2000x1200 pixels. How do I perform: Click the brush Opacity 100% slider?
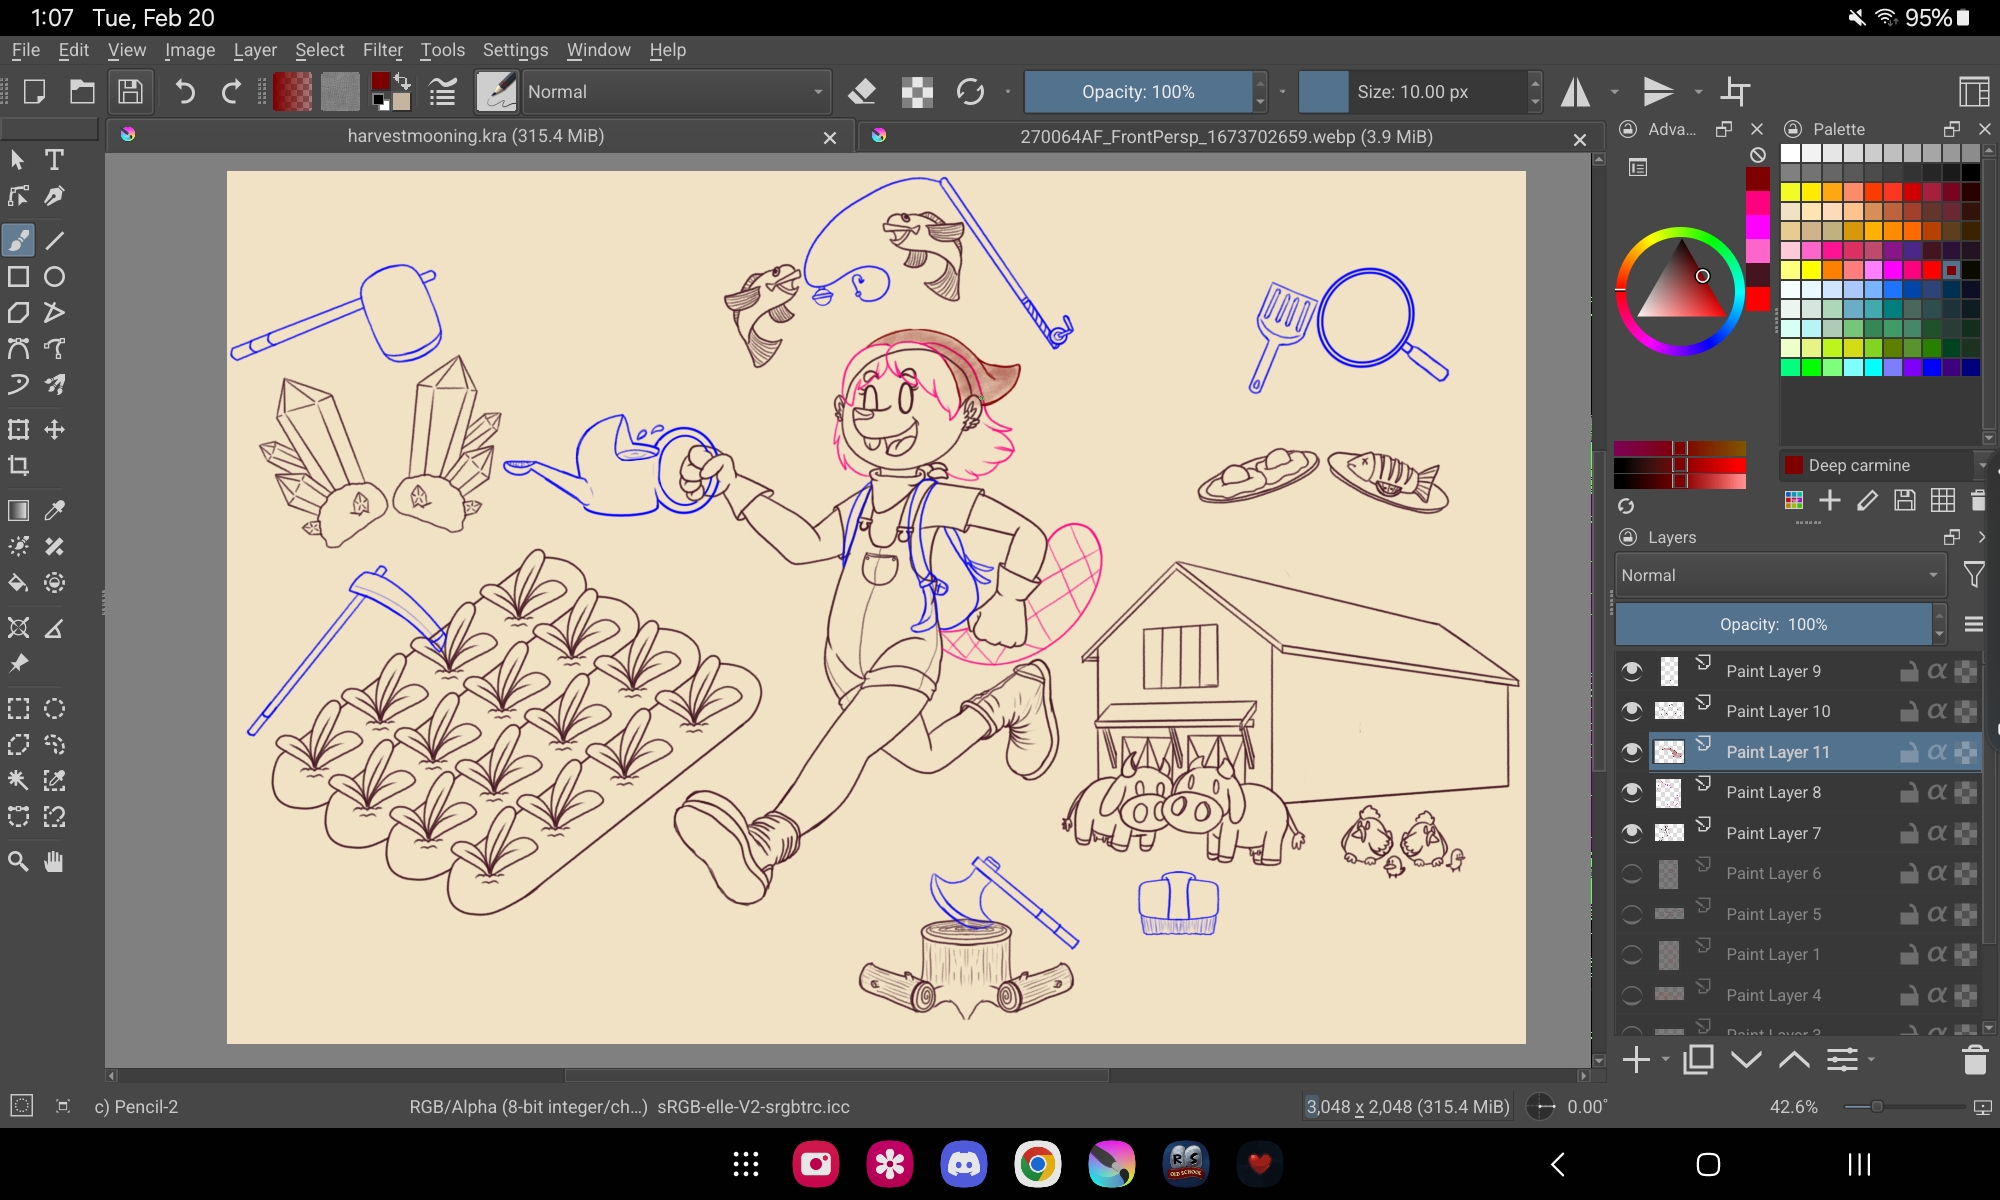[x=1138, y=92]
